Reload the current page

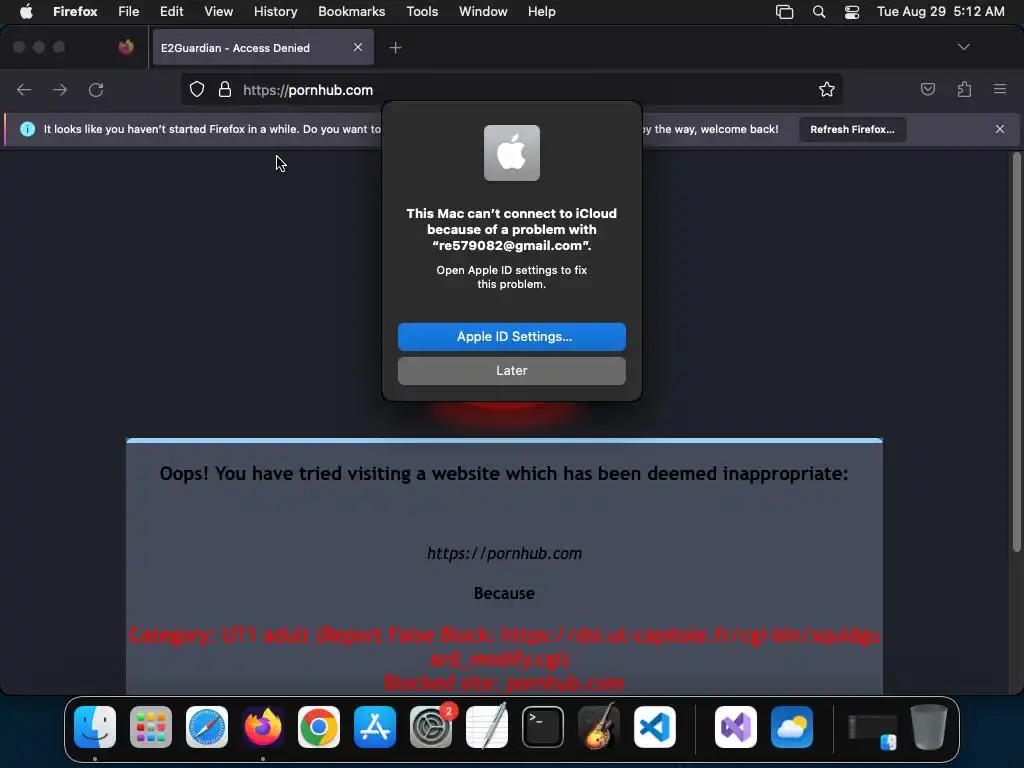click(96, 90)
